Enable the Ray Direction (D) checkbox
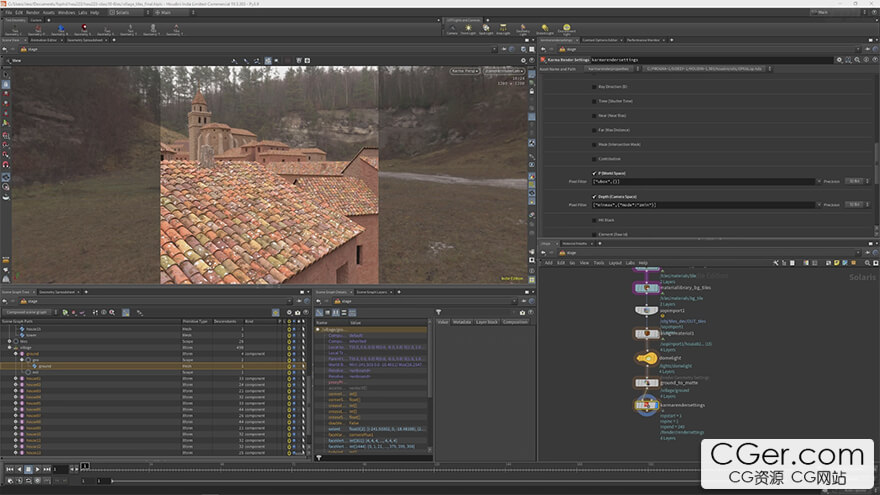 click(x=594, y=87)
